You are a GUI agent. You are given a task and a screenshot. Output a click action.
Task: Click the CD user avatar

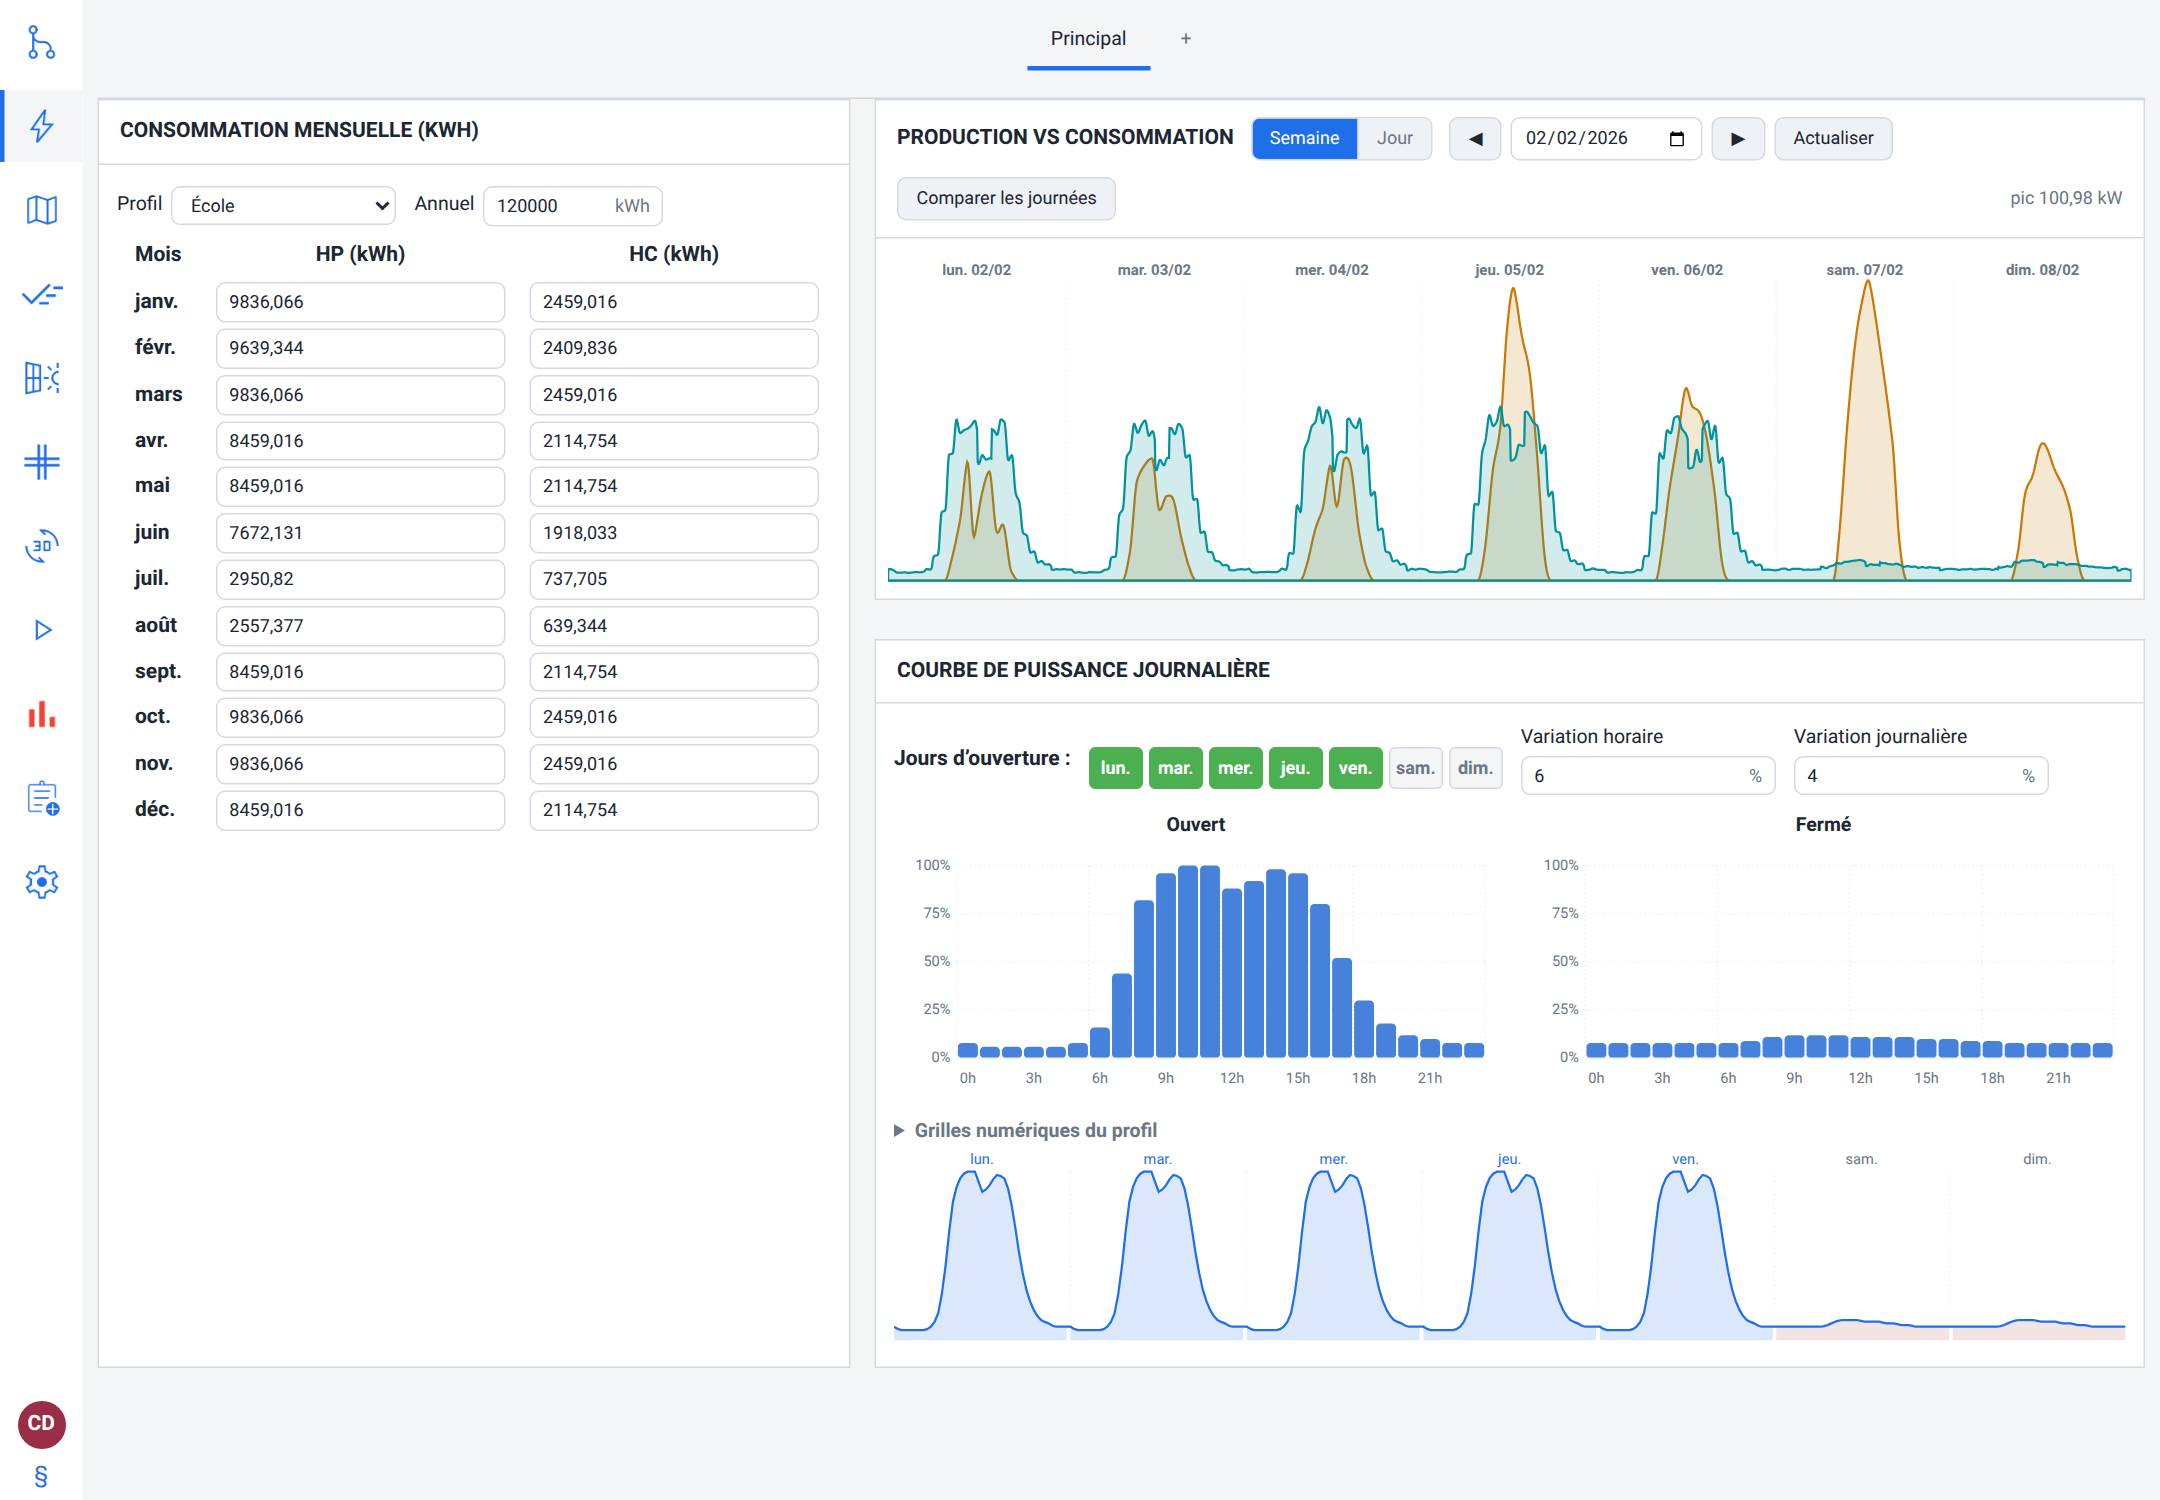(x=41, y=1424)
